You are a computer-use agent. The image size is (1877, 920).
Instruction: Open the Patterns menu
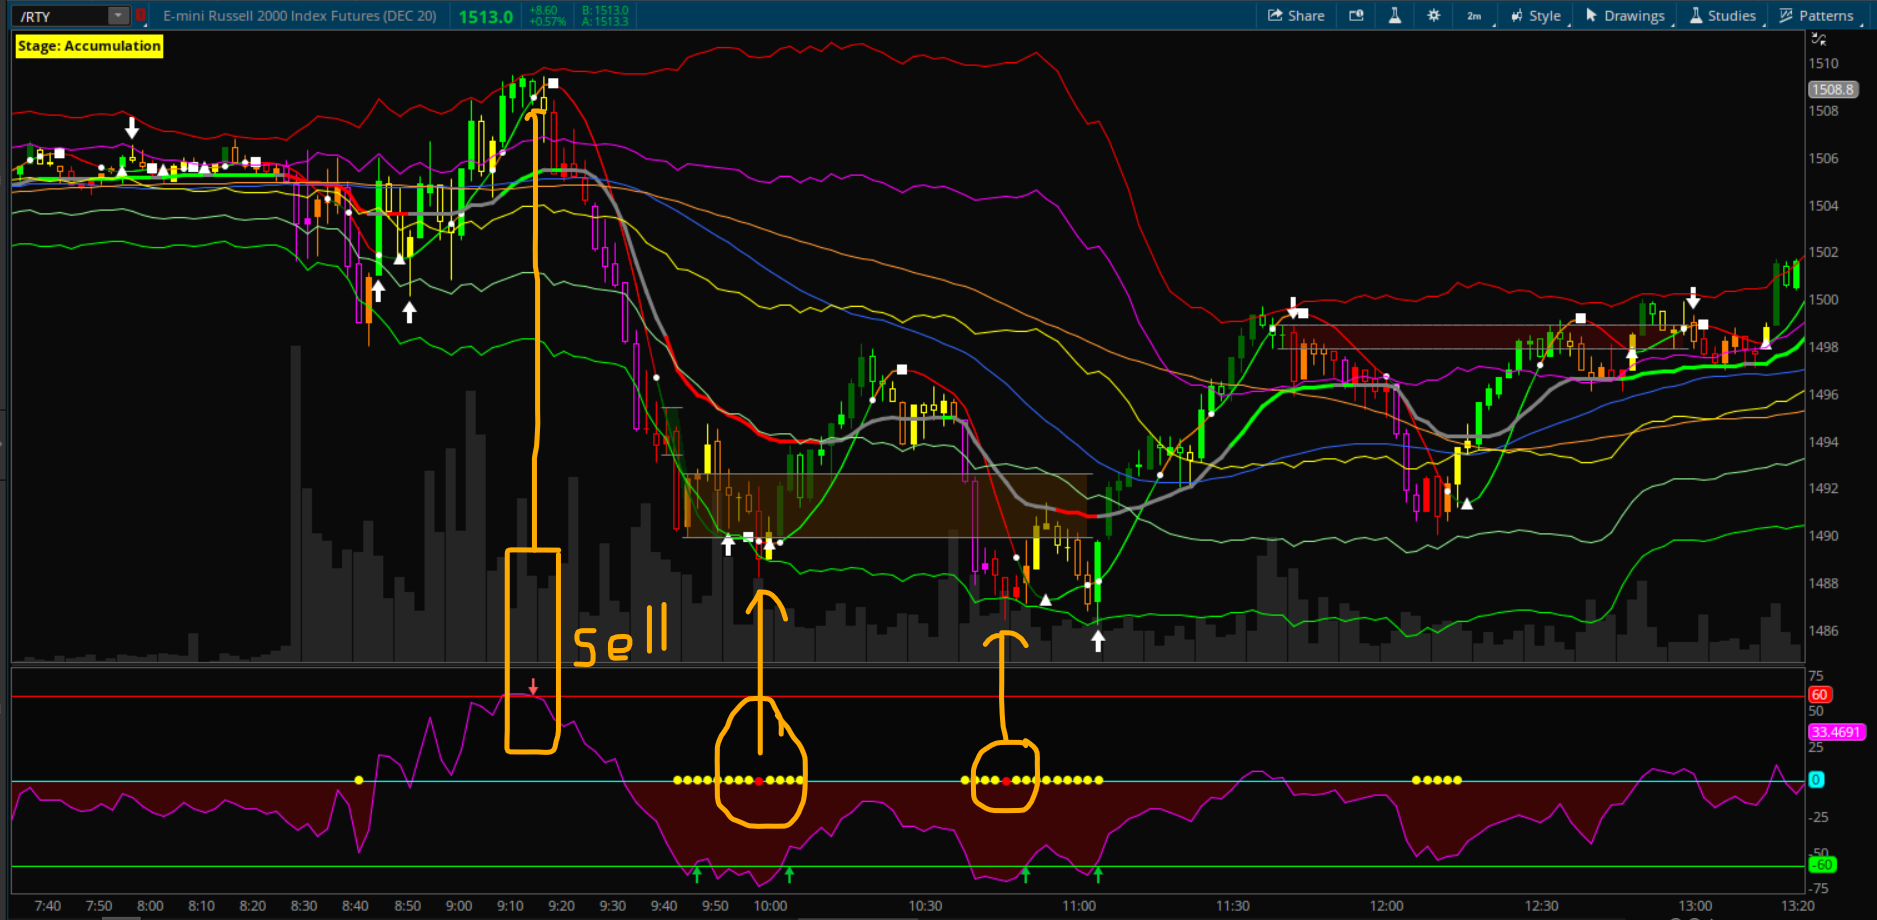point(1817,16)
